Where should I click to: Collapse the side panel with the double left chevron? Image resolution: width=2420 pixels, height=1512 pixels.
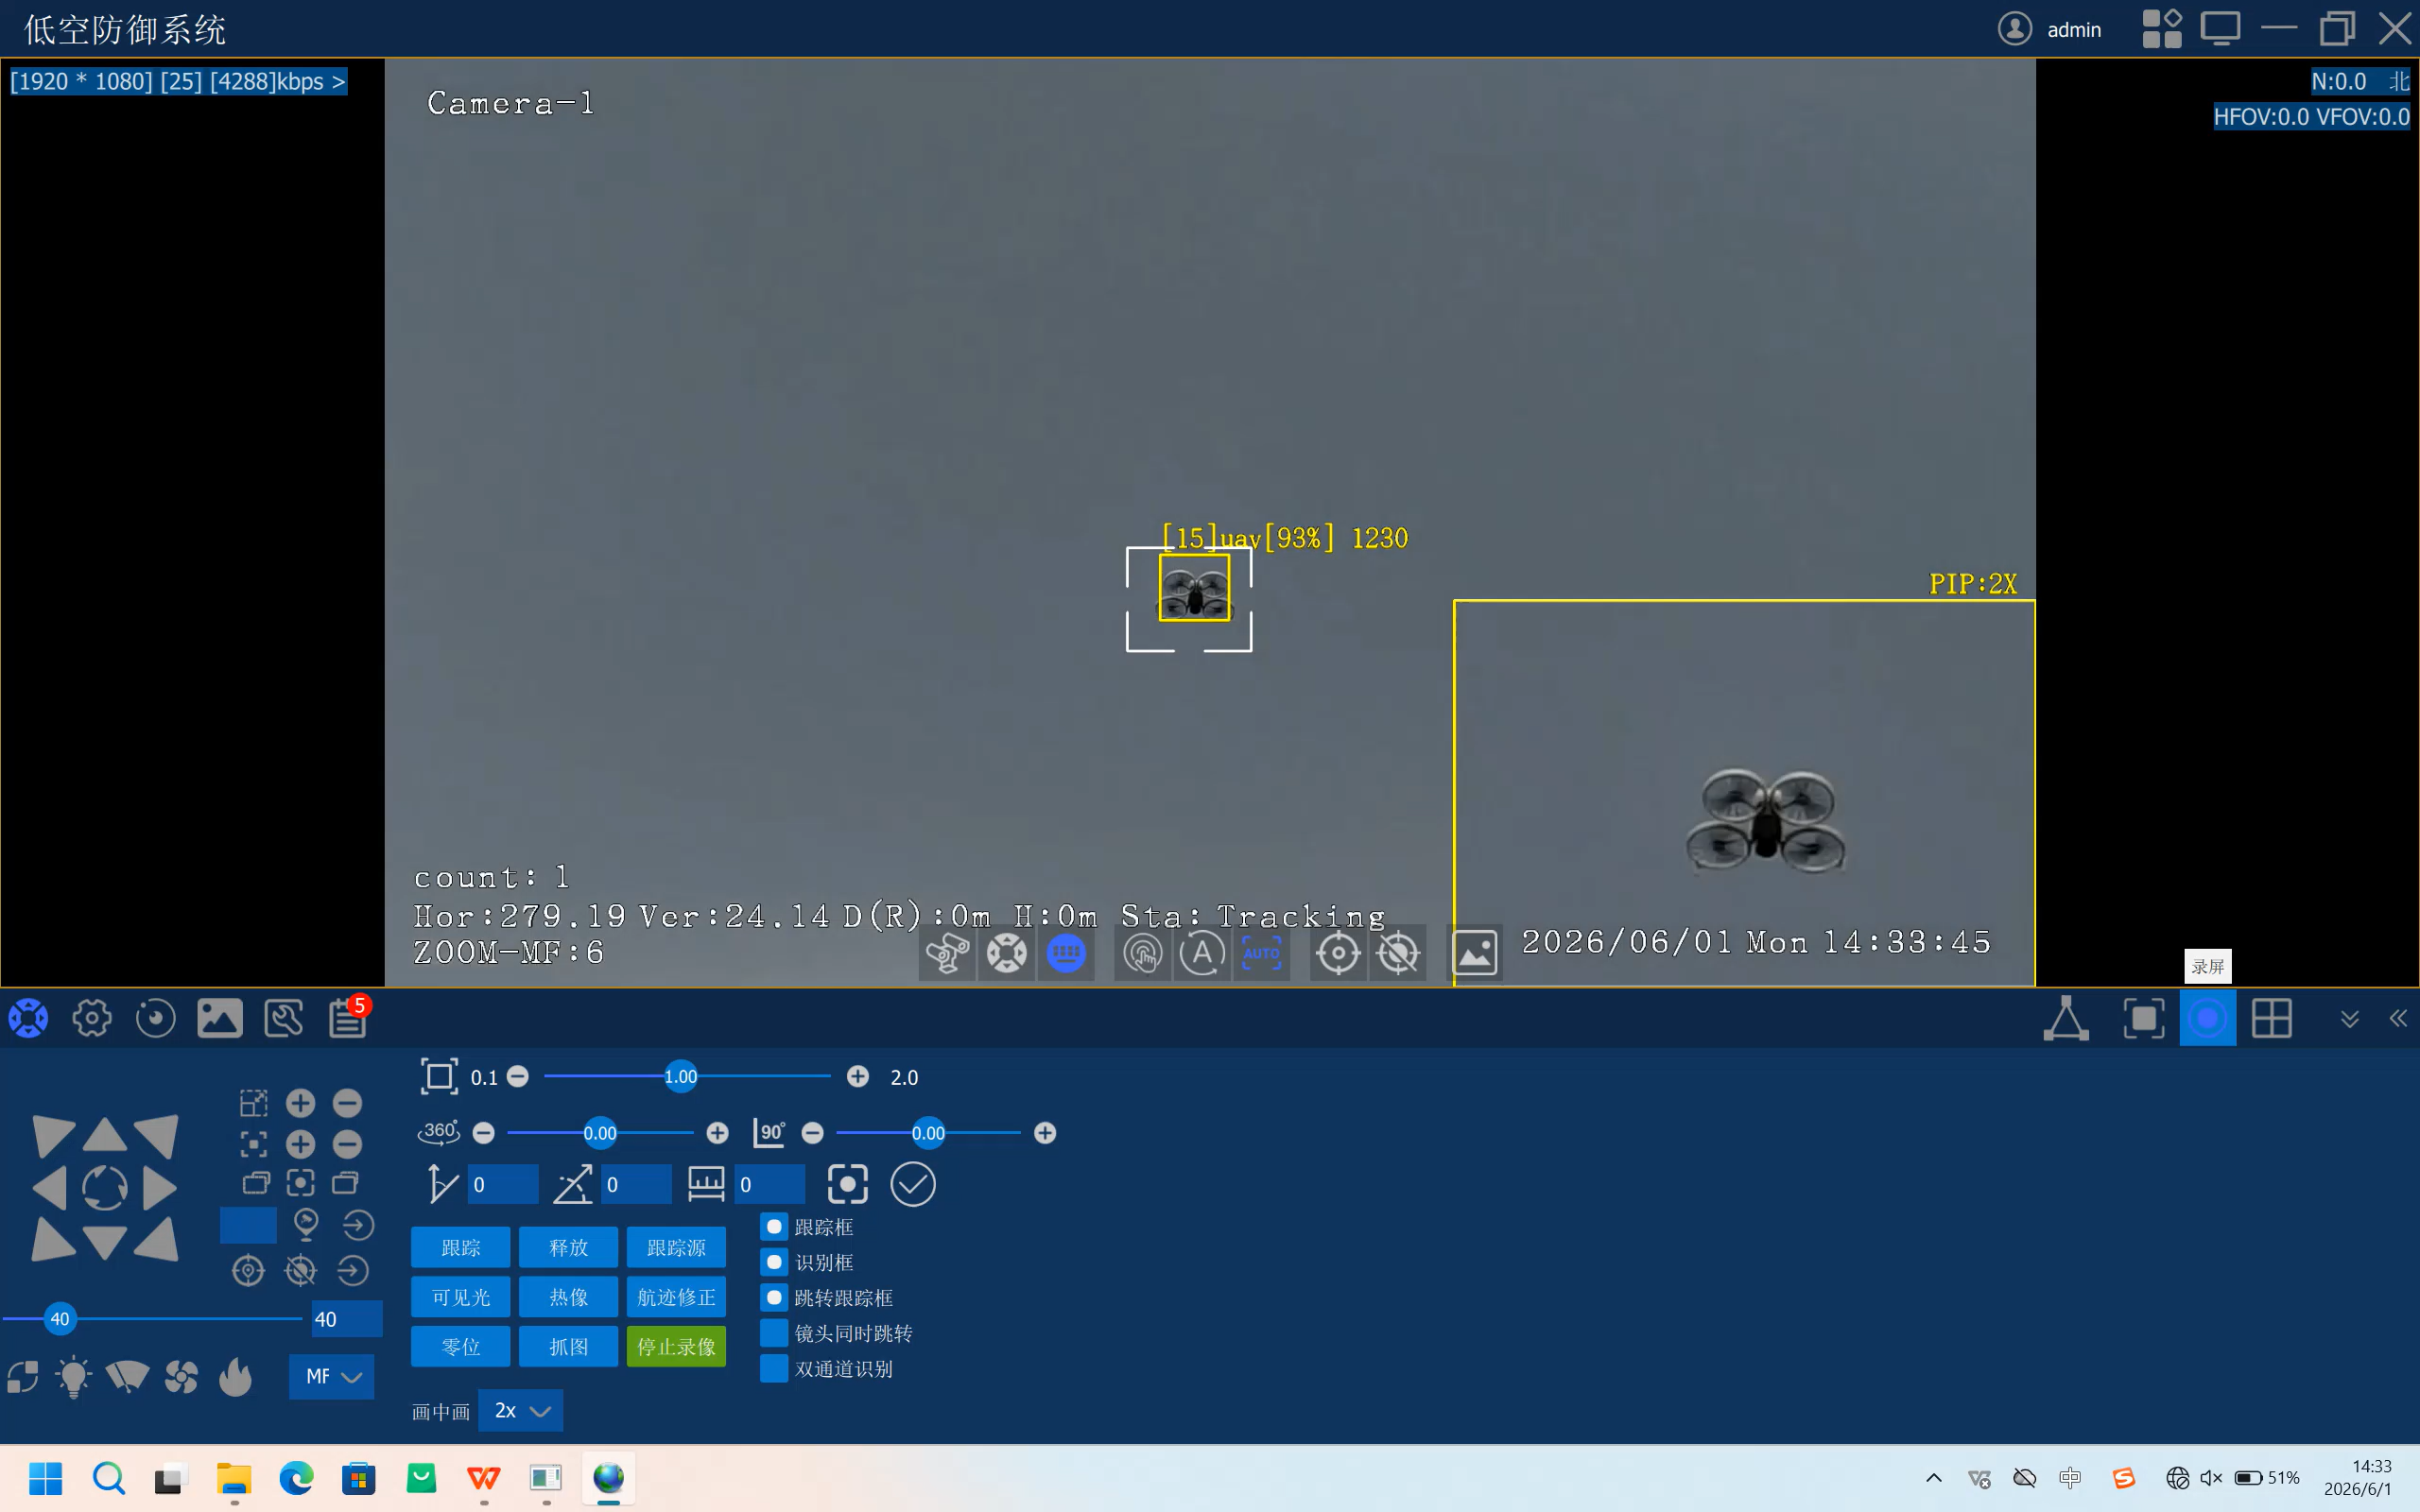coord(2398,1019)
